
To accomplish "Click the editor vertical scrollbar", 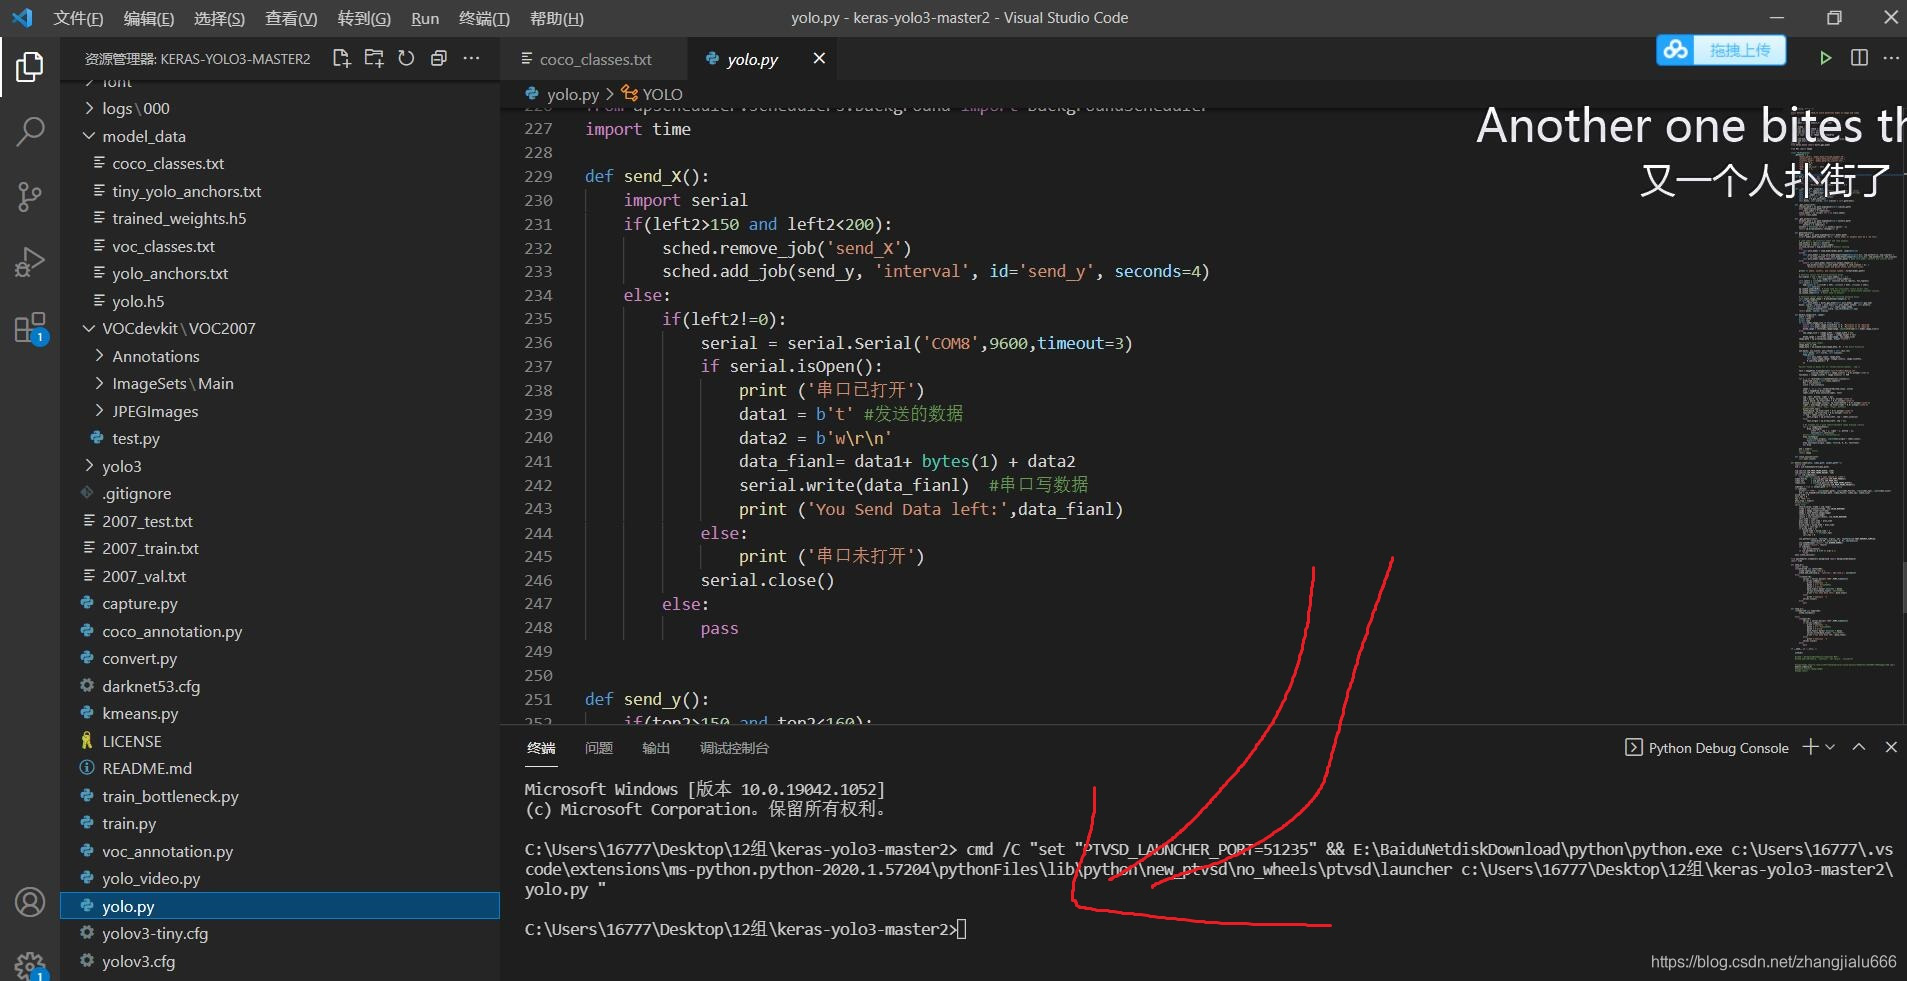I will [1902, 587].
